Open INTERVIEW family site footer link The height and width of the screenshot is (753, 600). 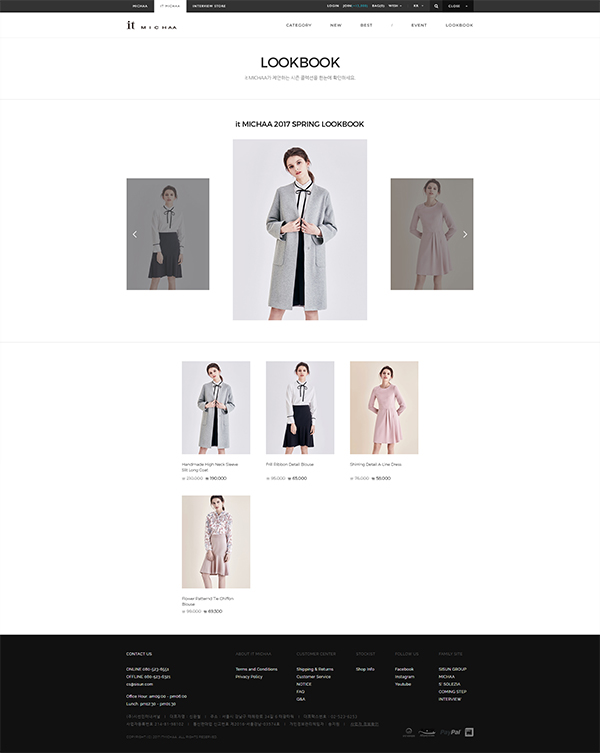[450, 699]
